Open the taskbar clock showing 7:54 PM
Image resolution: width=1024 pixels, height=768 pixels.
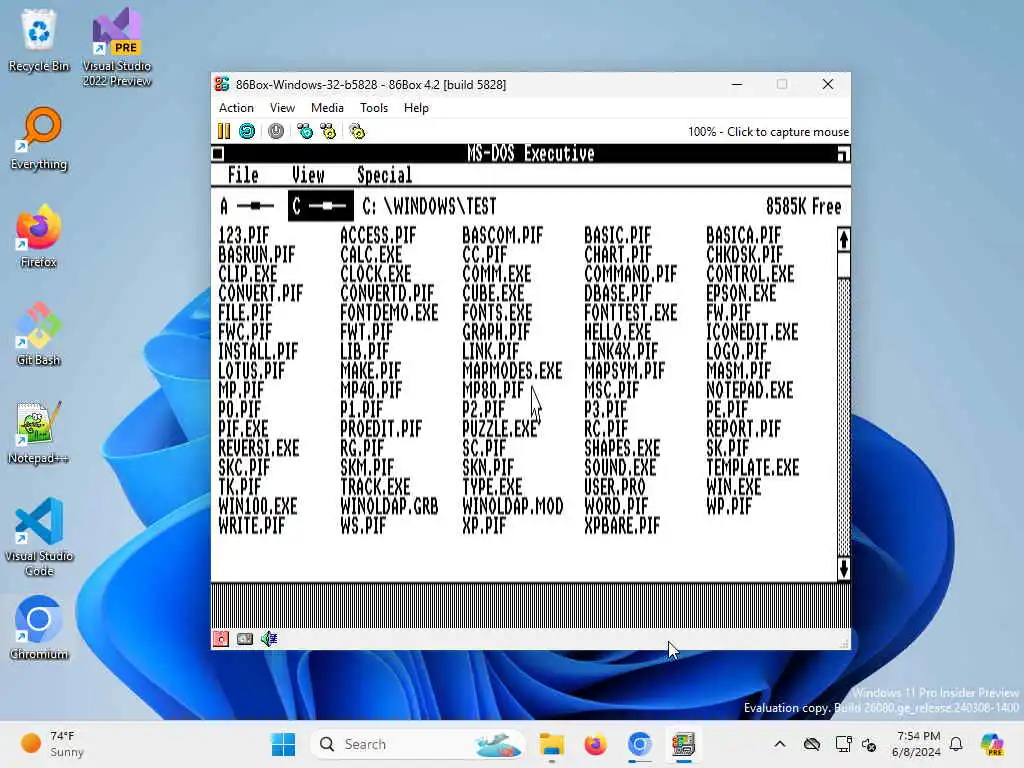[x=916, y=744]
